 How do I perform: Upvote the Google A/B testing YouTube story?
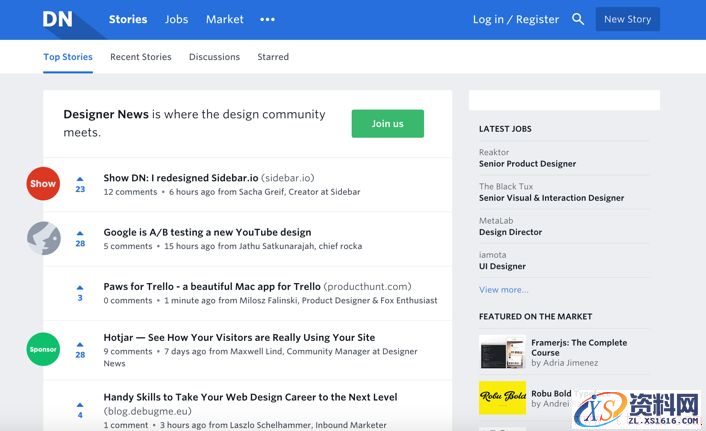tap(80, 233)
